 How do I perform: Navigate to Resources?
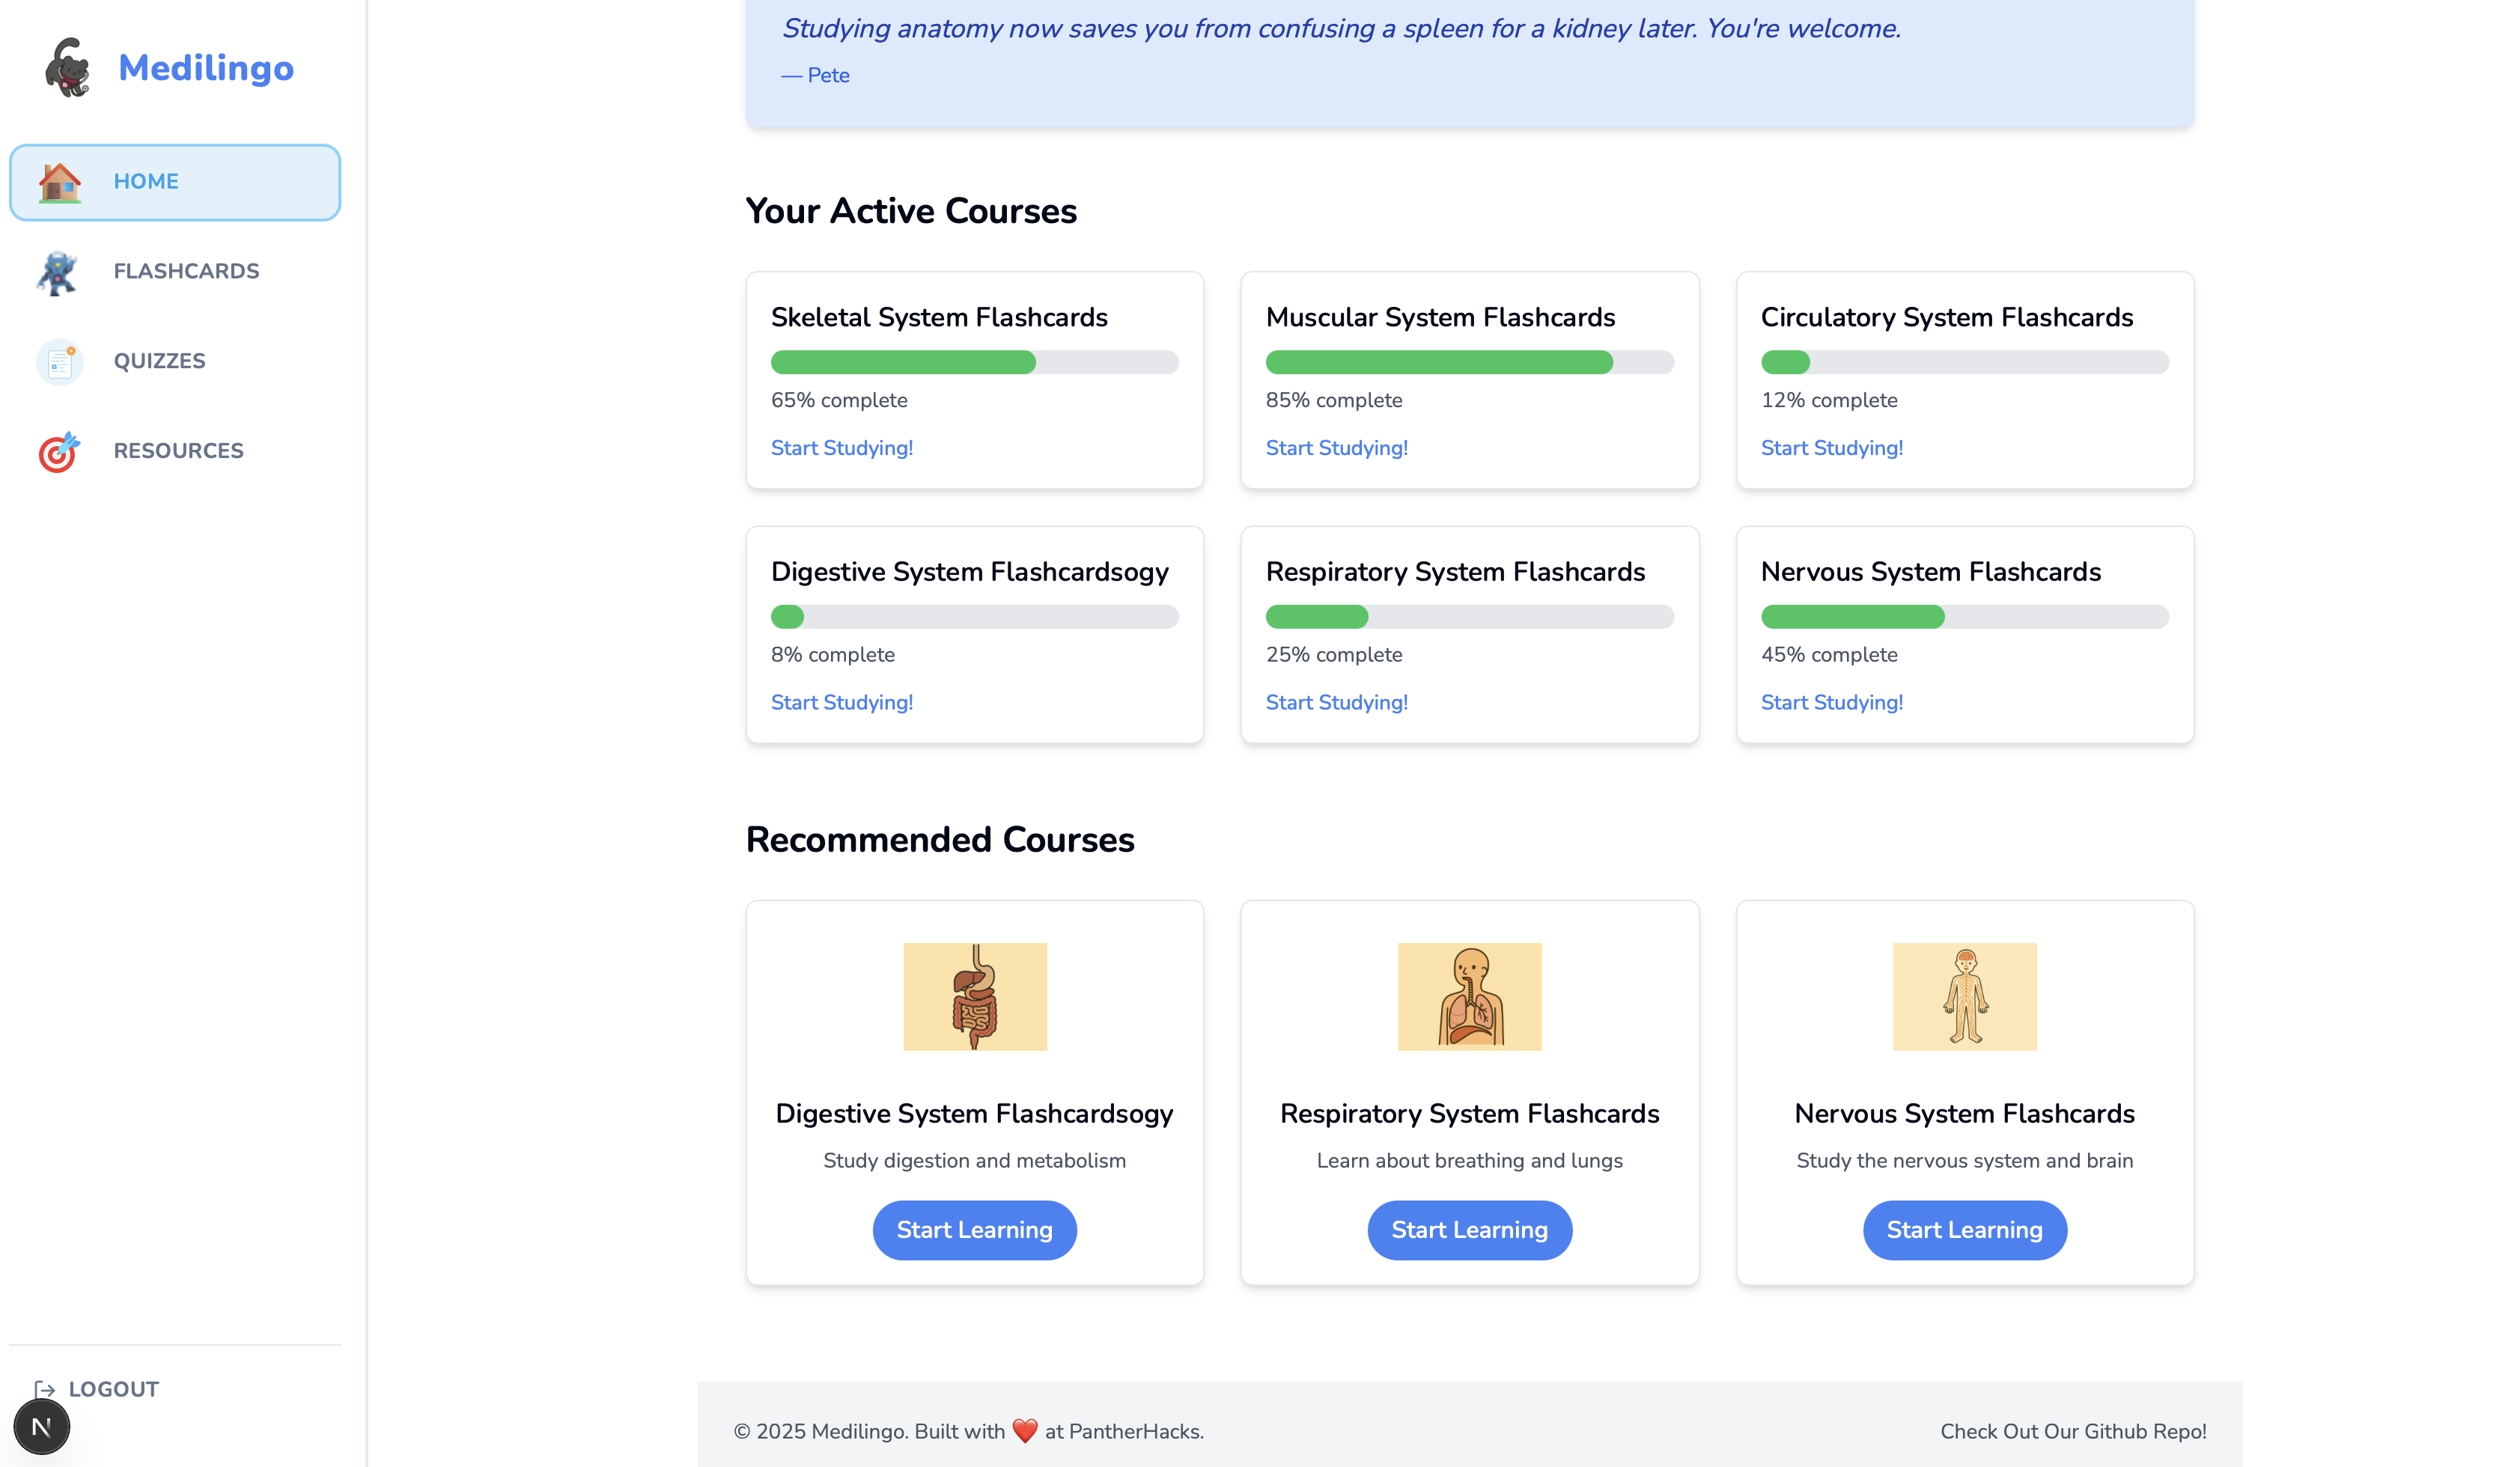[175, 451]
